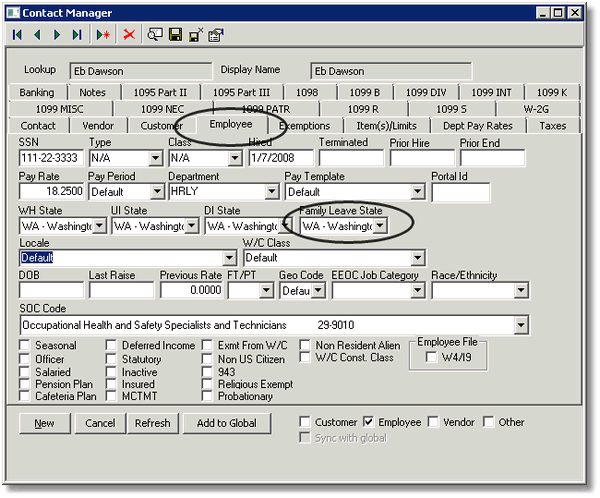Click the save-and-close disk icon
The height and width of the screenshot is (498, 600).
[196, 35]
